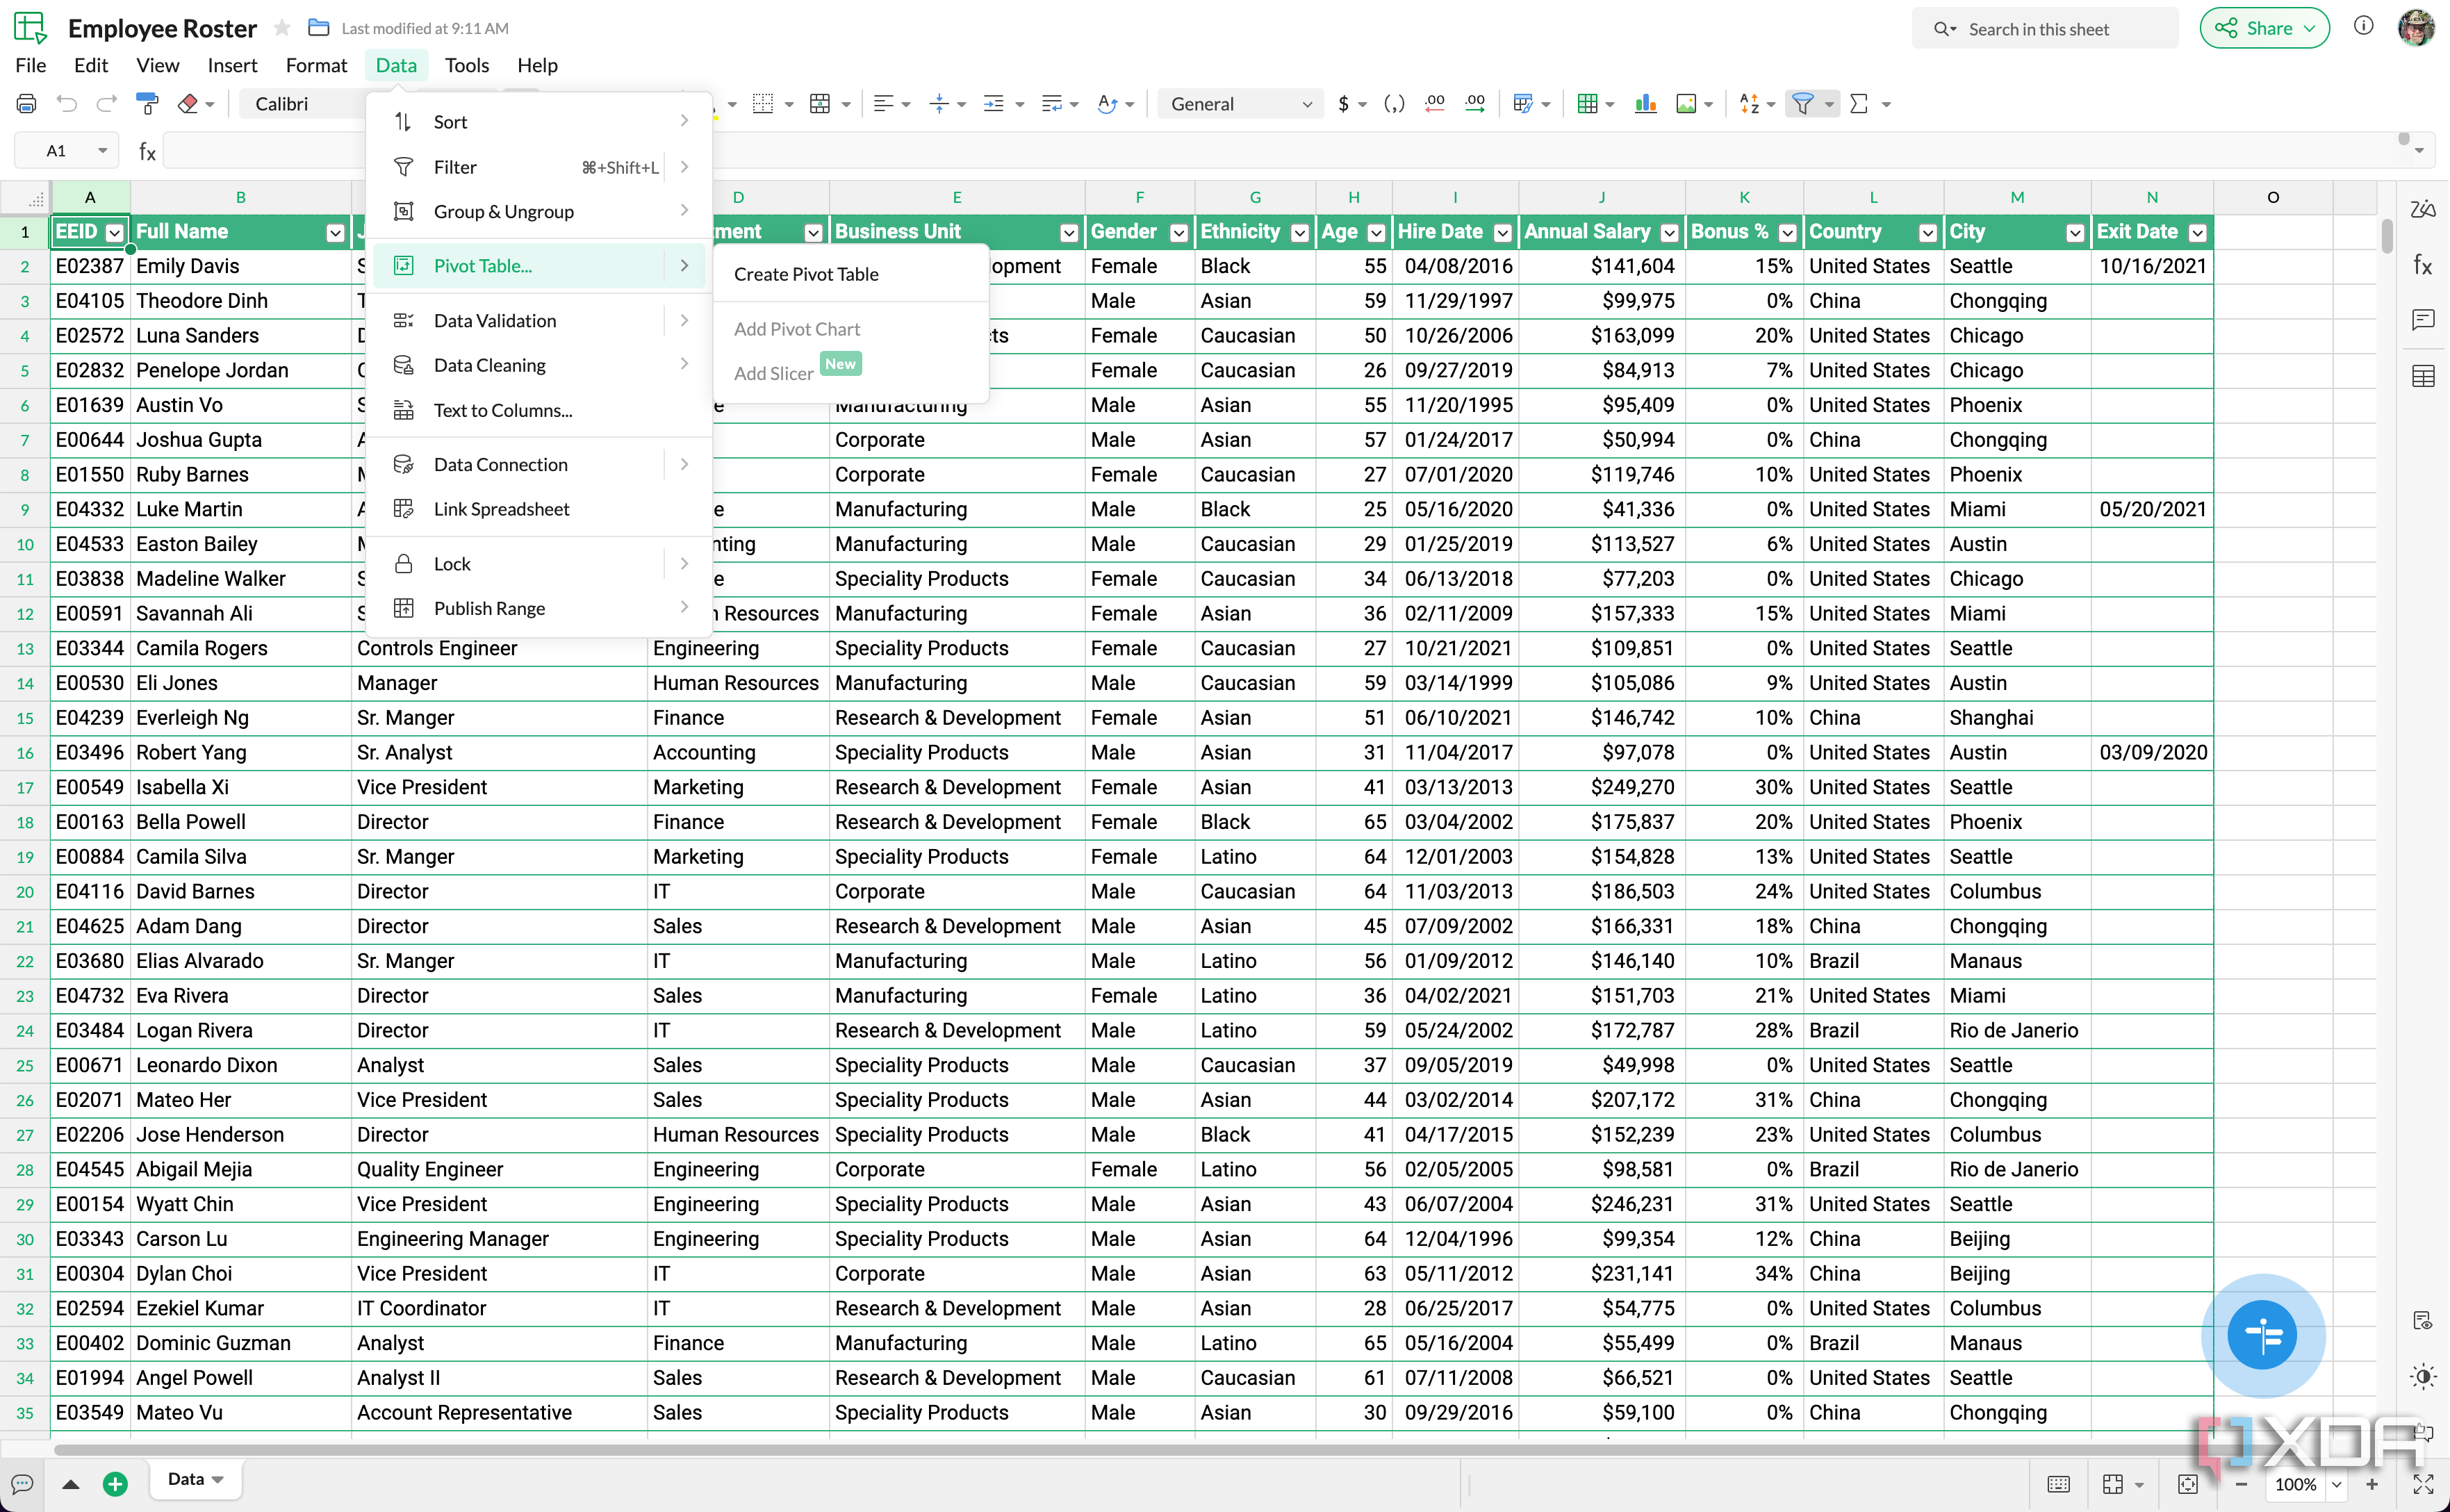Select Create Pivot Table from submenu
Screen dimensions: 2450x1512
point(806,274)
